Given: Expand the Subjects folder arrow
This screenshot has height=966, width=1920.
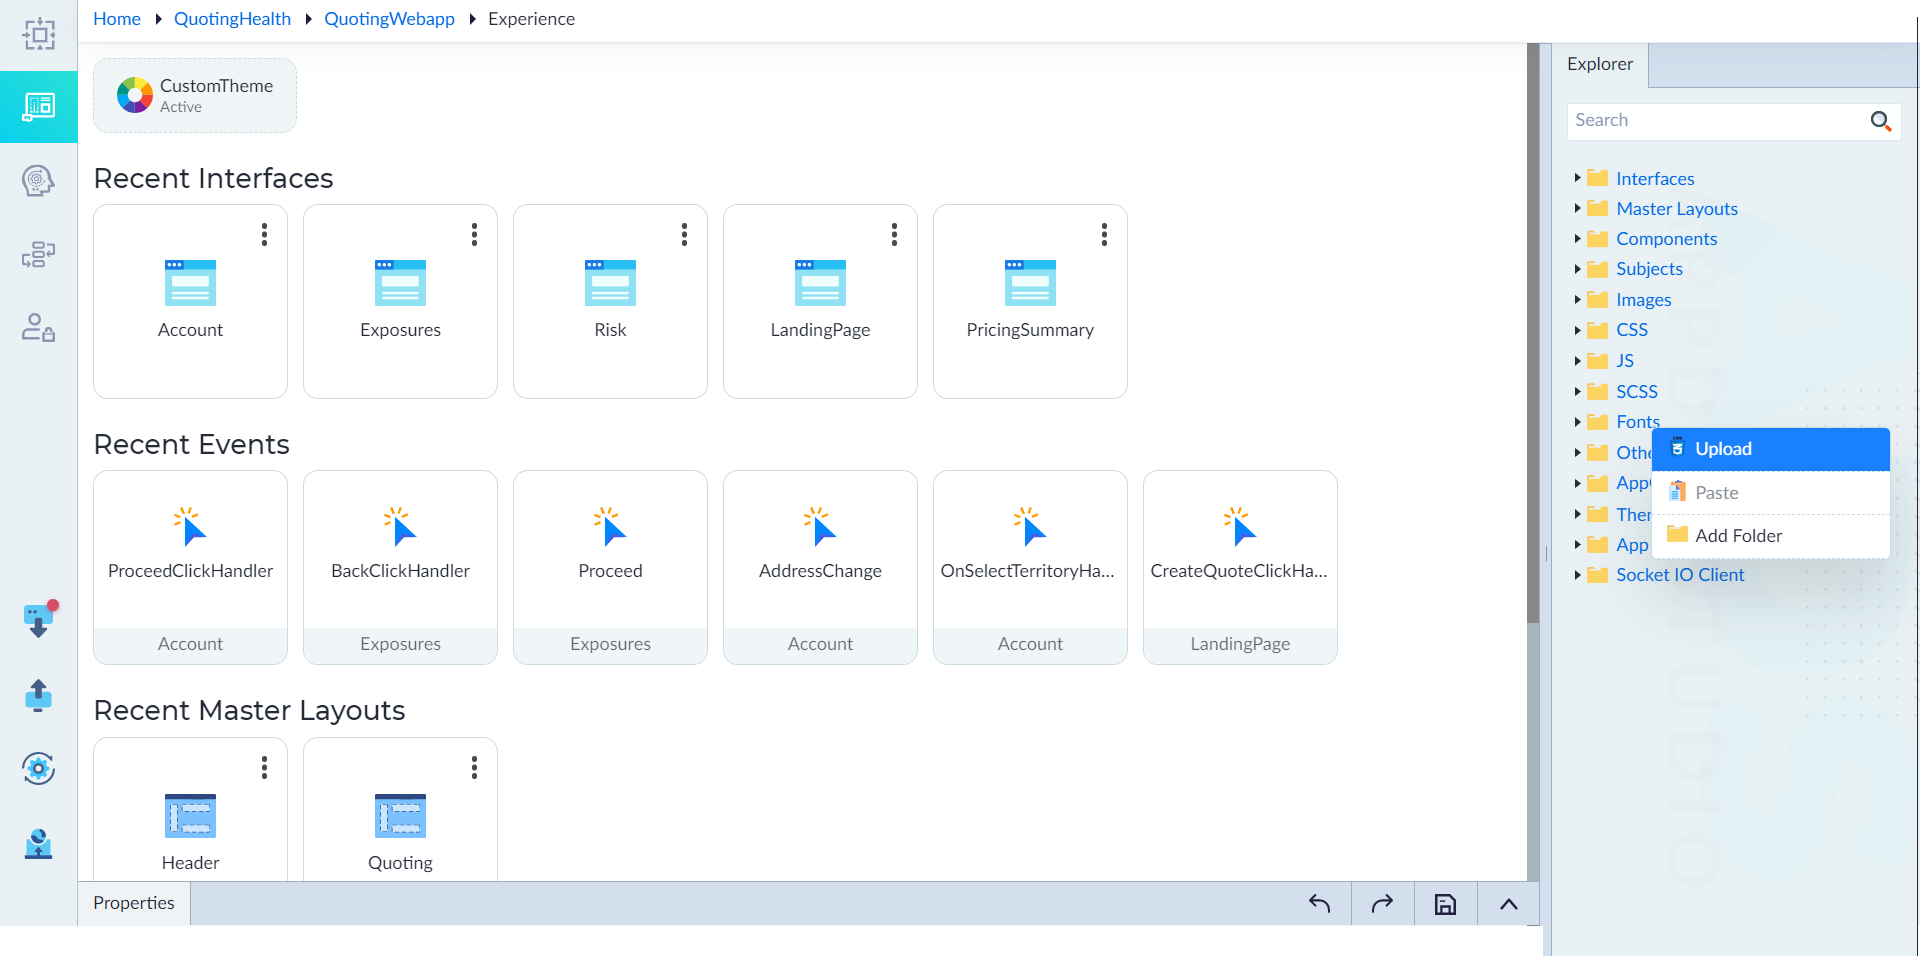Looking at the screenshot, I should coord(1577,269).
